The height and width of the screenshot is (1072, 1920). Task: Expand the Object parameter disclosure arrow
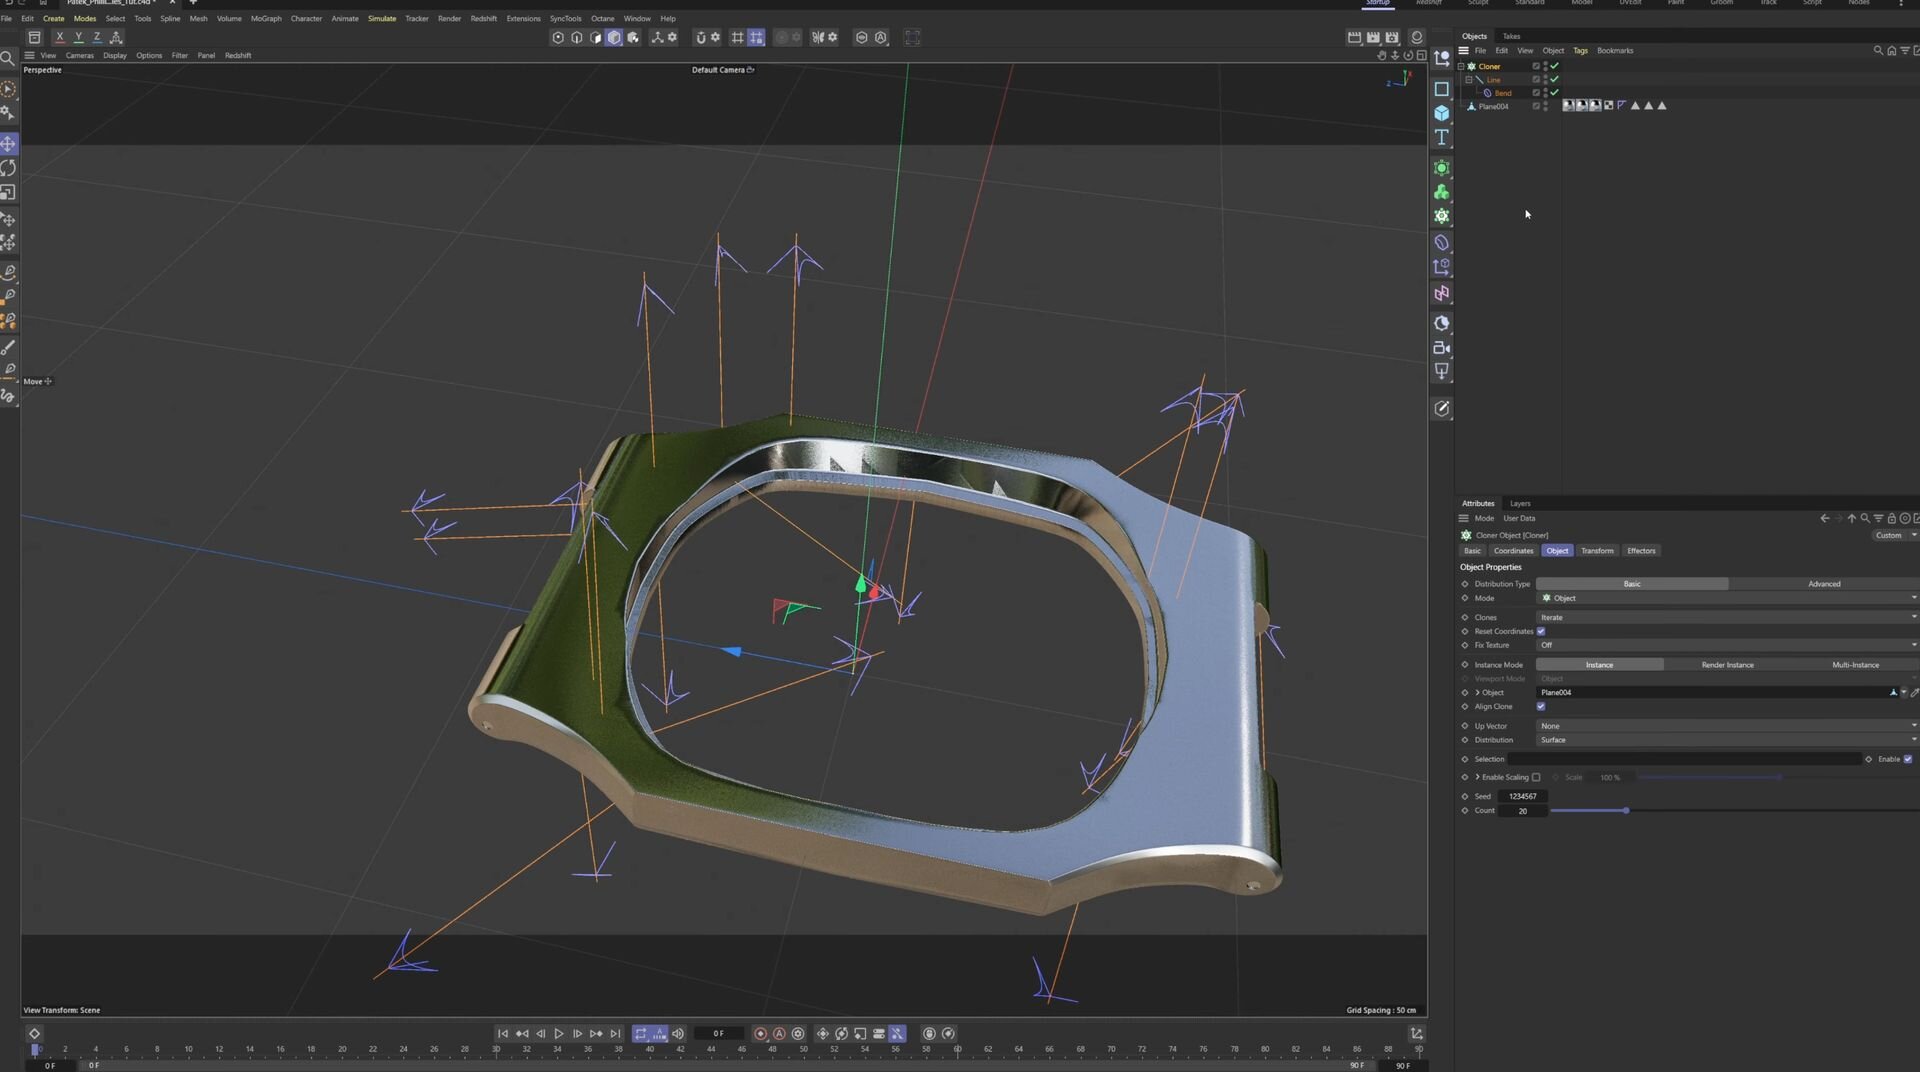1477,692
